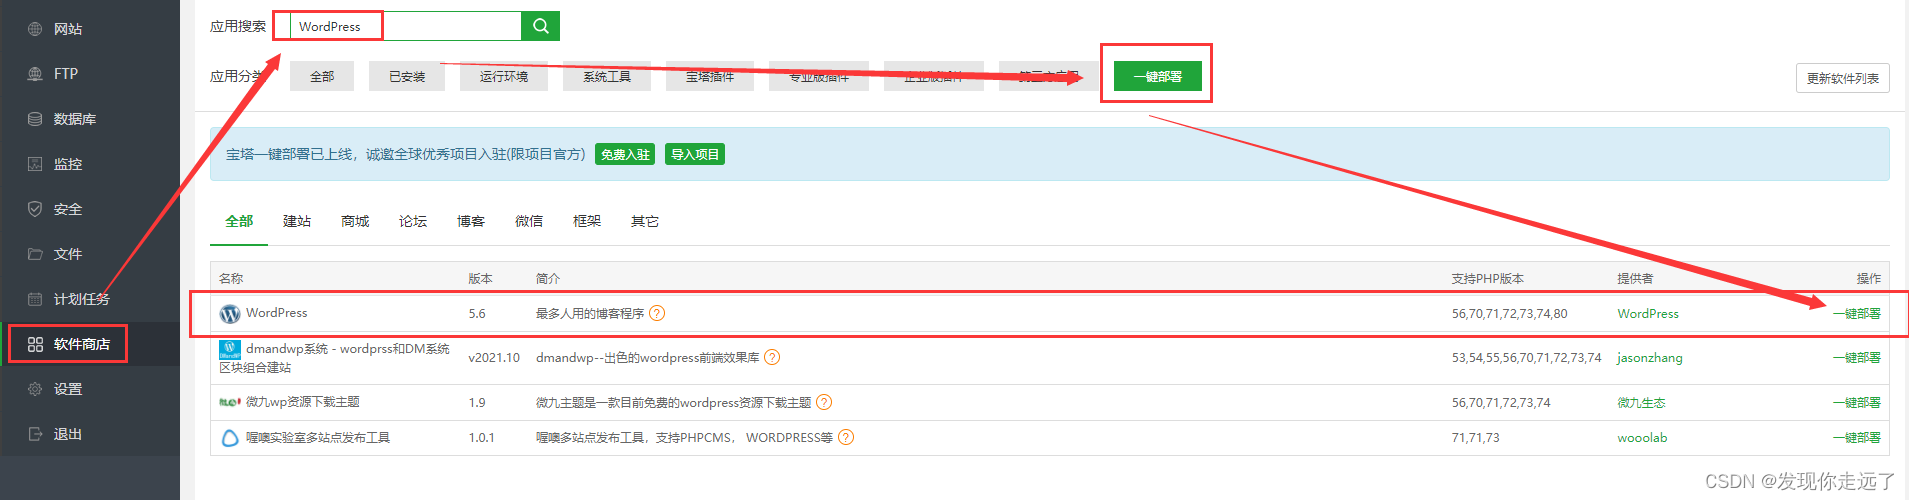Click the 更新软件列表 button
The height and width of the screenshot is (500, 1909).
[1843, 78]
